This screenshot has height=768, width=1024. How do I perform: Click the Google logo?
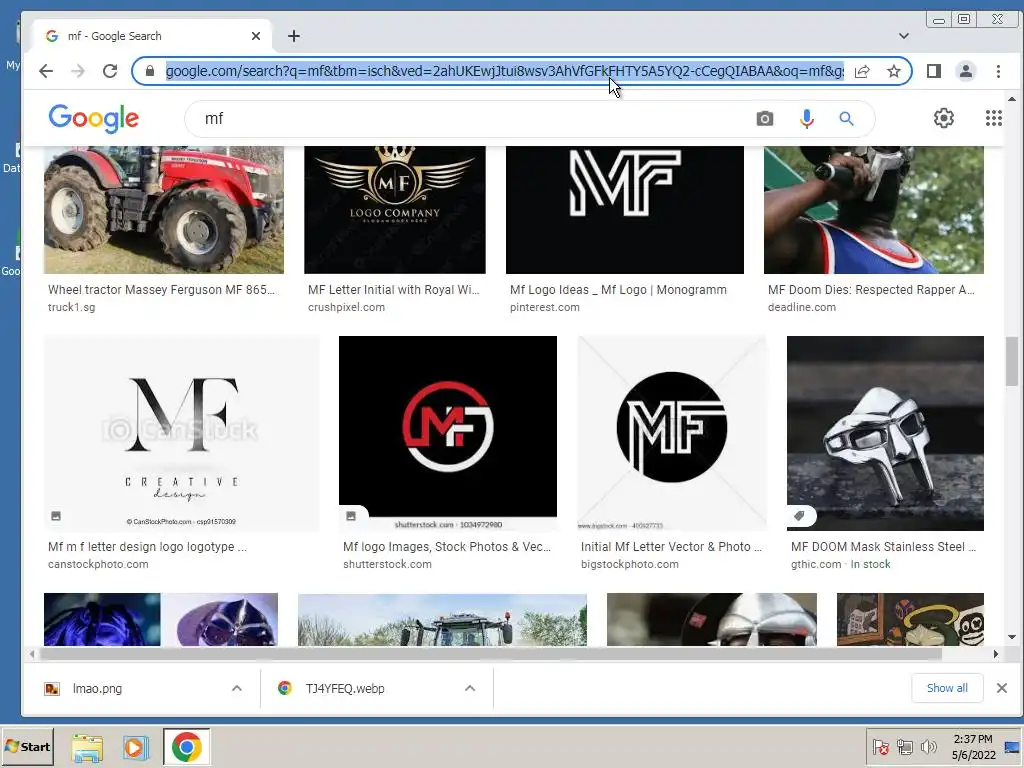(x=93, y=118)
